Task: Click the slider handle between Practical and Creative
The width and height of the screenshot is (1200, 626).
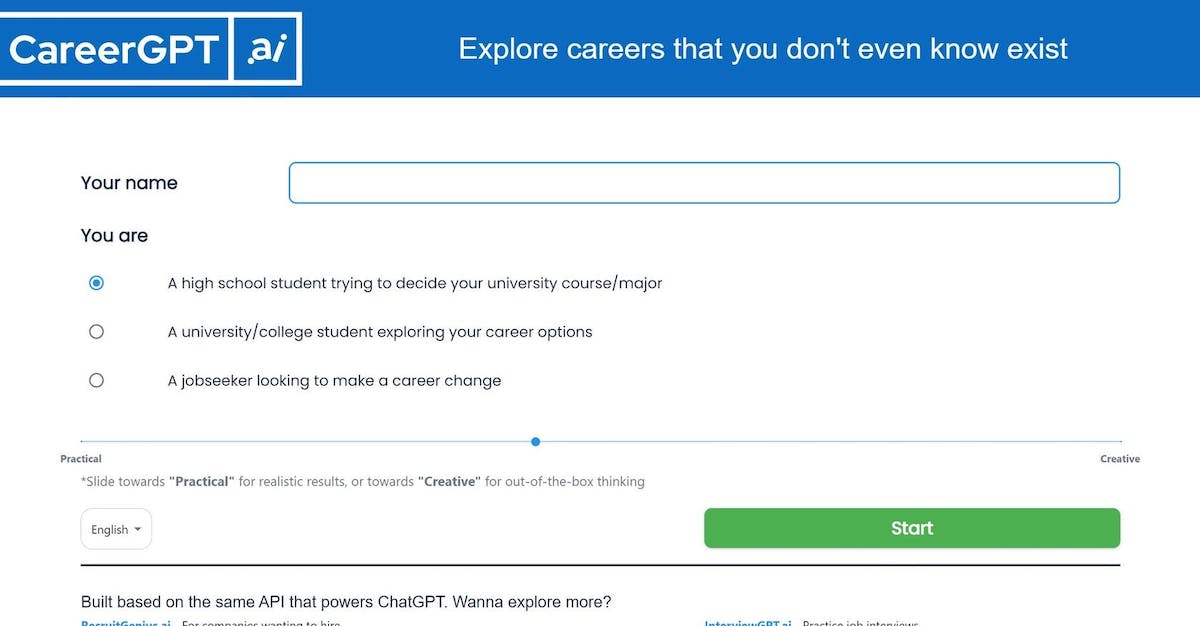Action: (536, 441)
